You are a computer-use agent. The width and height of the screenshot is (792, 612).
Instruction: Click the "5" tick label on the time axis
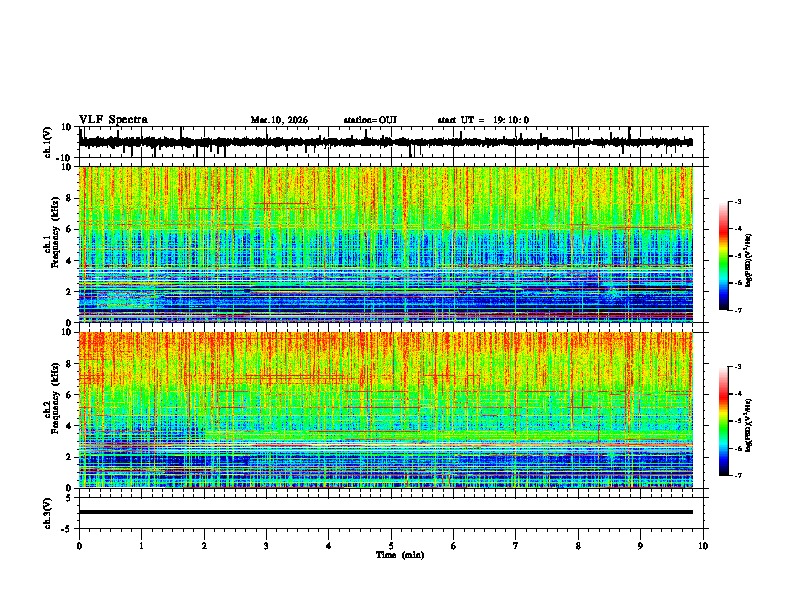coord(391,546)
